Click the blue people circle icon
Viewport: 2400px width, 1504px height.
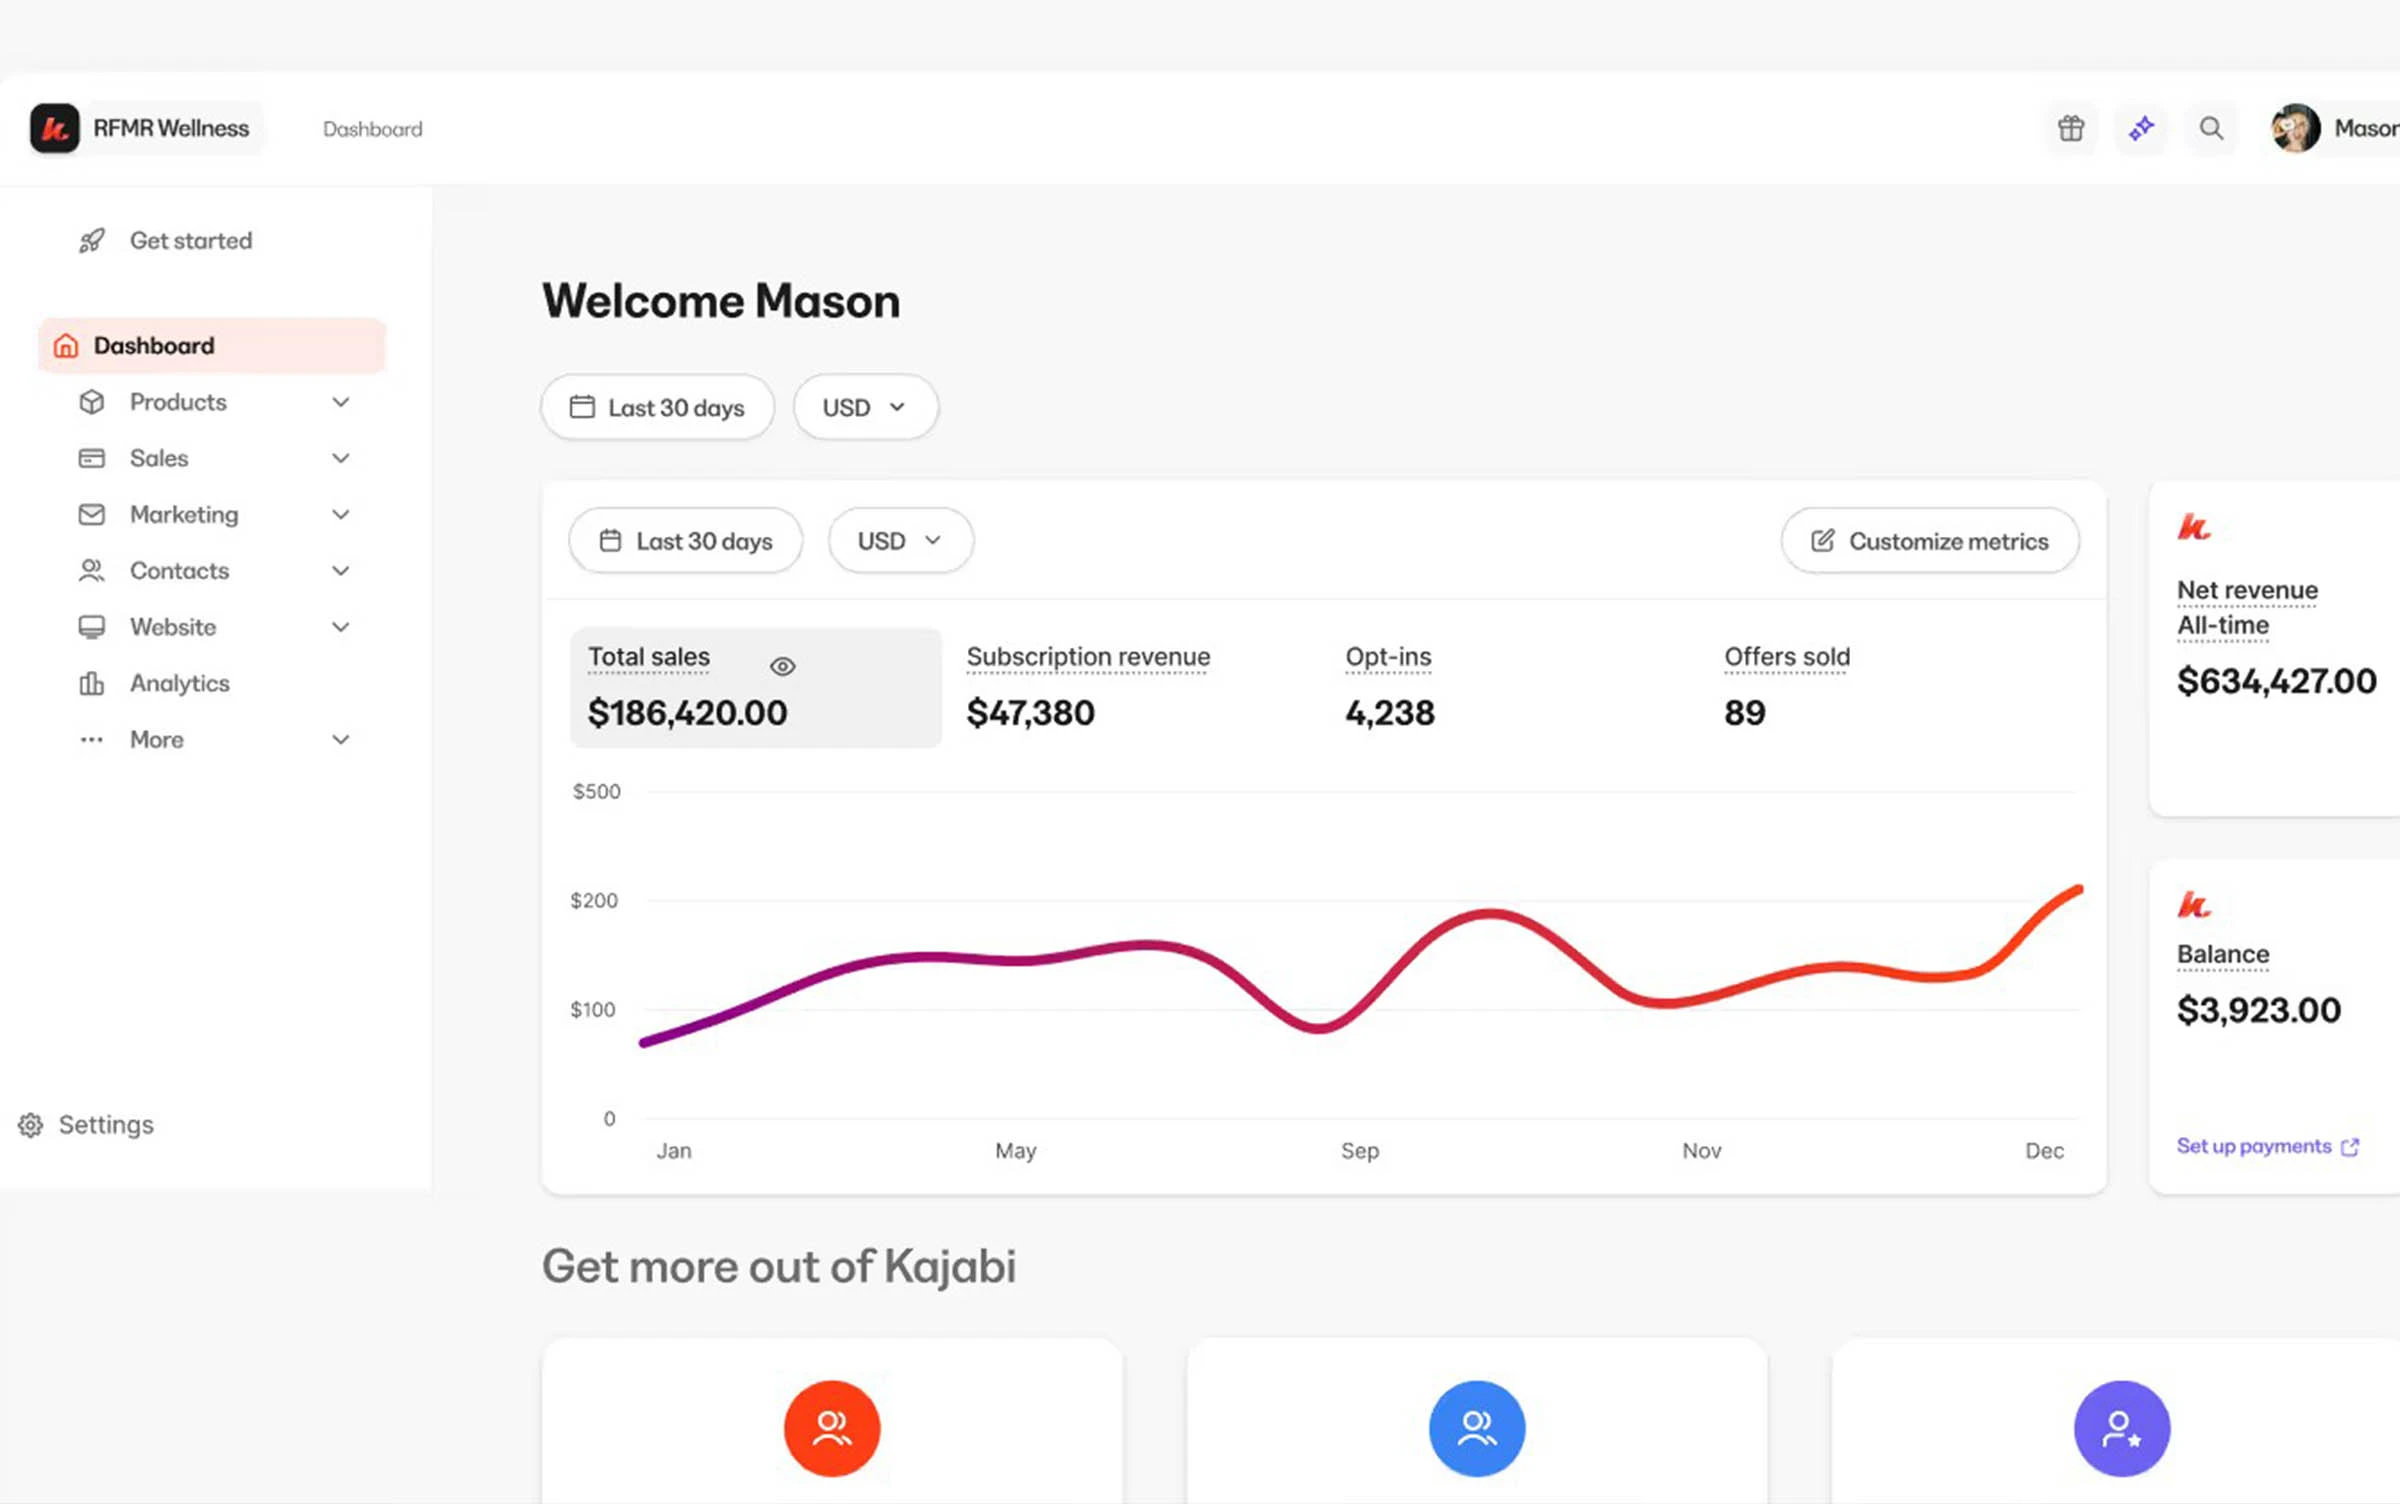pyautogui.click(x=1477, y=1428)
